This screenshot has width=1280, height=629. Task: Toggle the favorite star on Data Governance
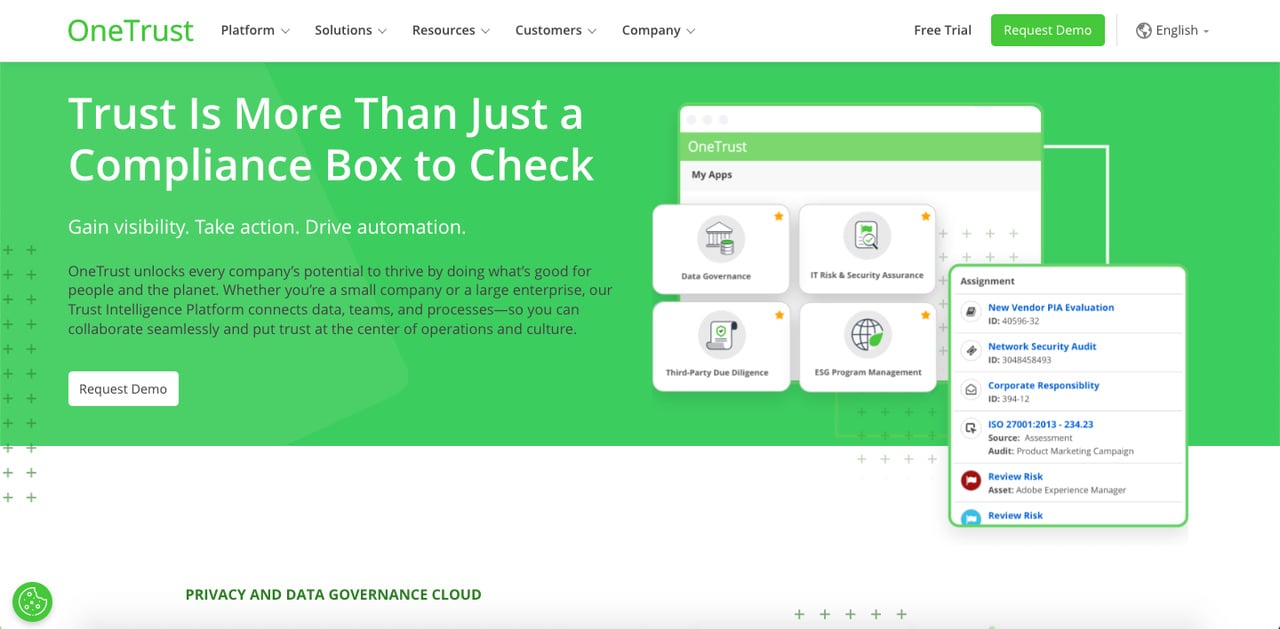pos(780,214)
